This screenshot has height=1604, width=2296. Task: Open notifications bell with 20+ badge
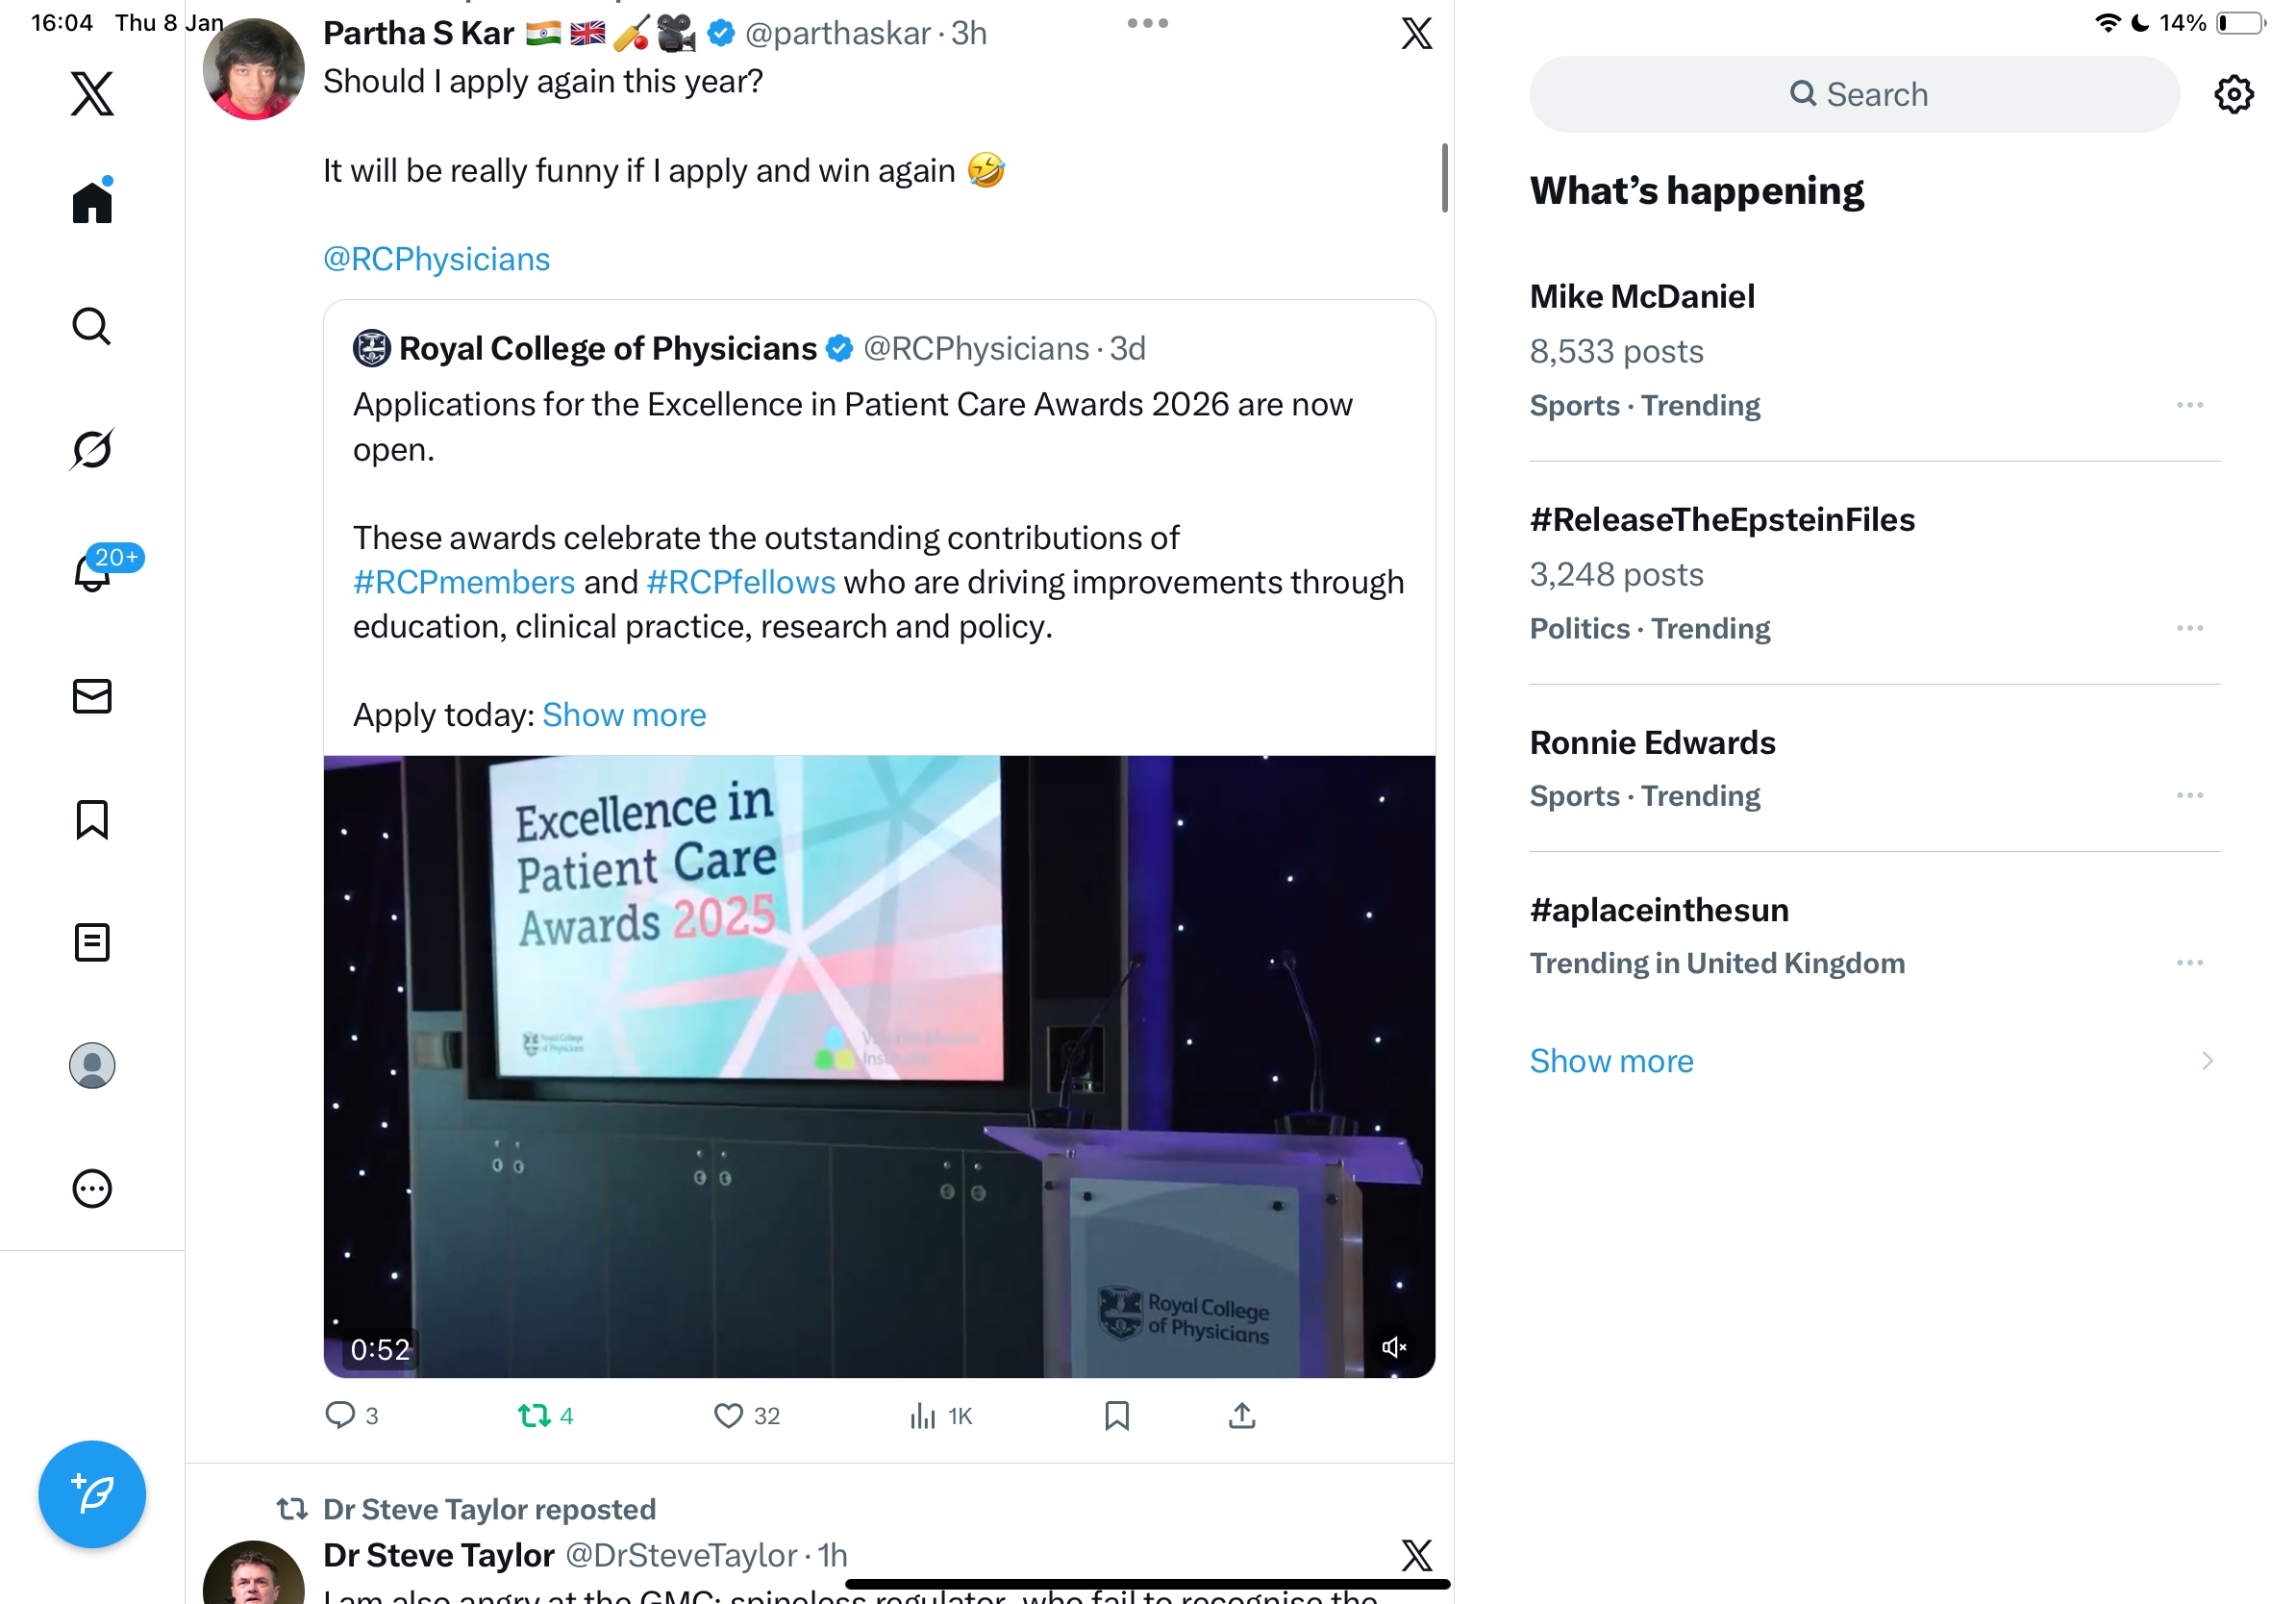click(93, 572)
